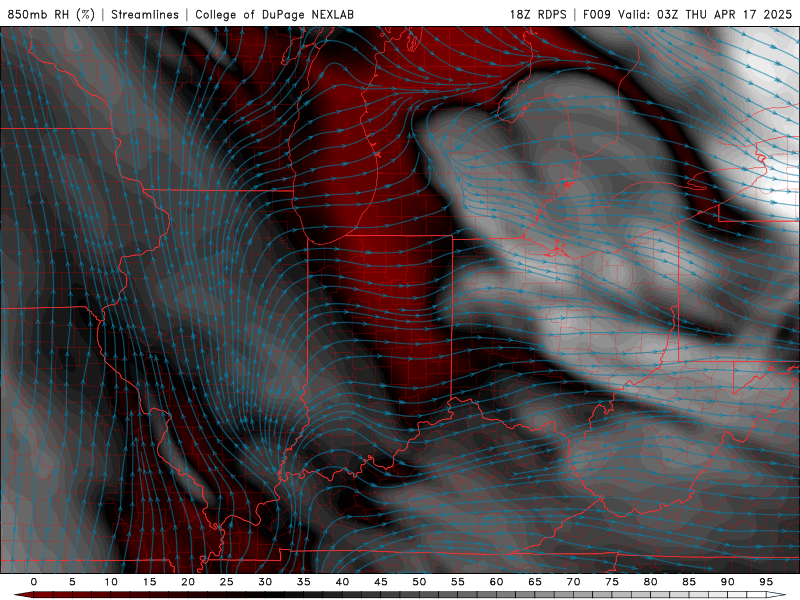
Task: Click the "850mb RH (%)" title text
Action: (51, 14)
